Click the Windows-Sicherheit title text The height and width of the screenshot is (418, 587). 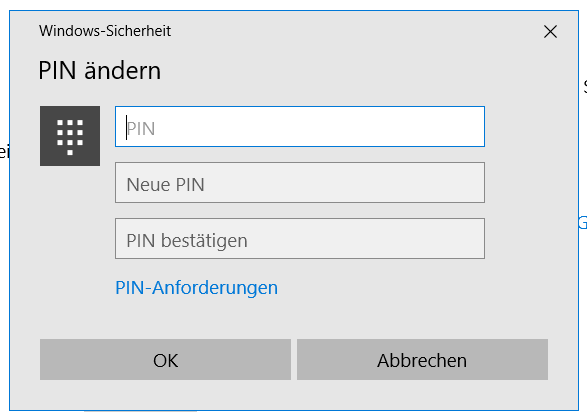[x=105, y=31]
